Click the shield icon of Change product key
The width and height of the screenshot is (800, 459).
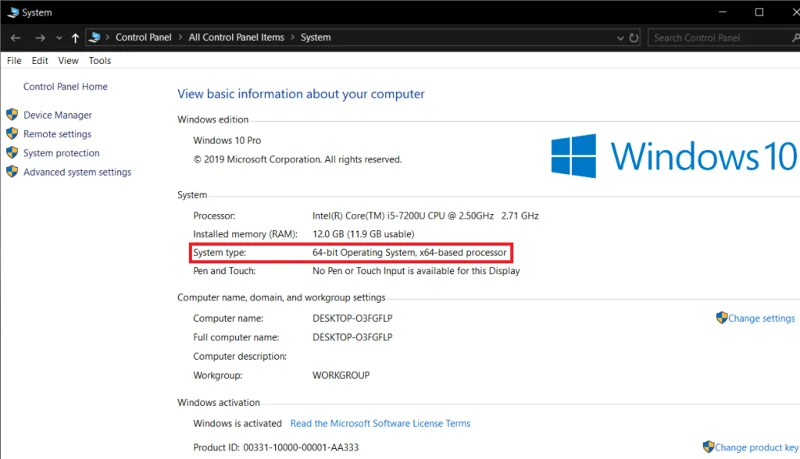(x=708, y=447)
